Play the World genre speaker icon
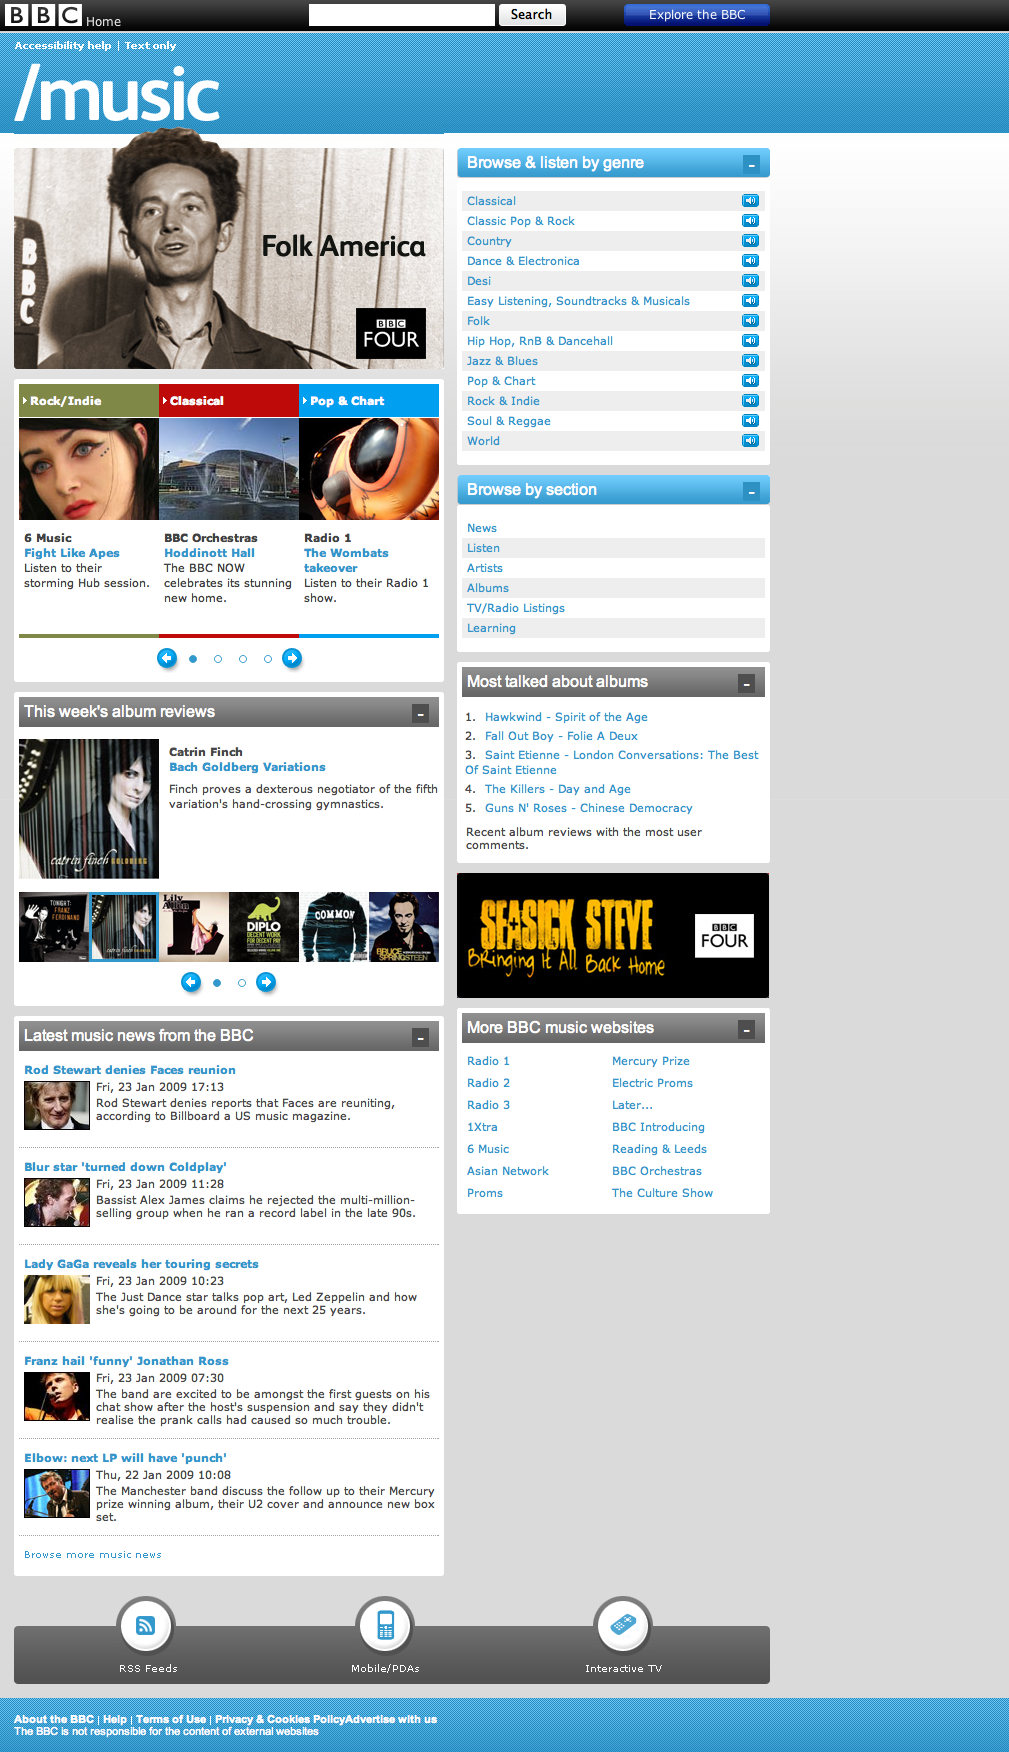 pos(750,441)
